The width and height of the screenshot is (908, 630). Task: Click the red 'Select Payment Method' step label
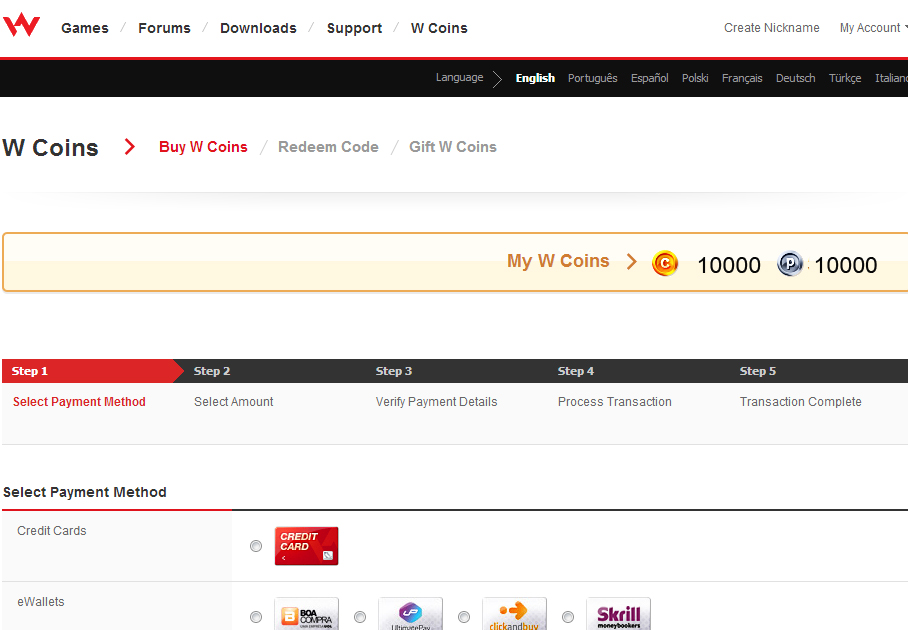point(79,402)
